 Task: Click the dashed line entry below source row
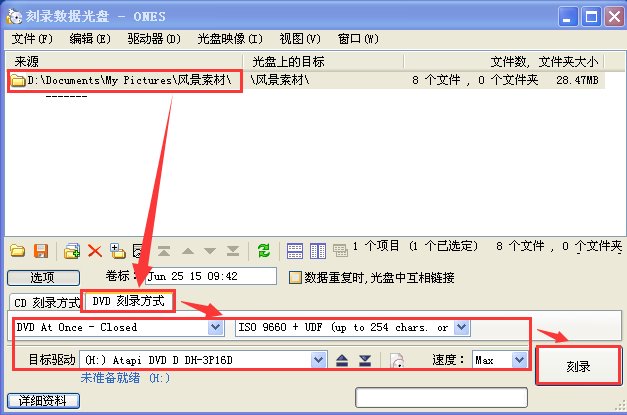coord(66,97)
